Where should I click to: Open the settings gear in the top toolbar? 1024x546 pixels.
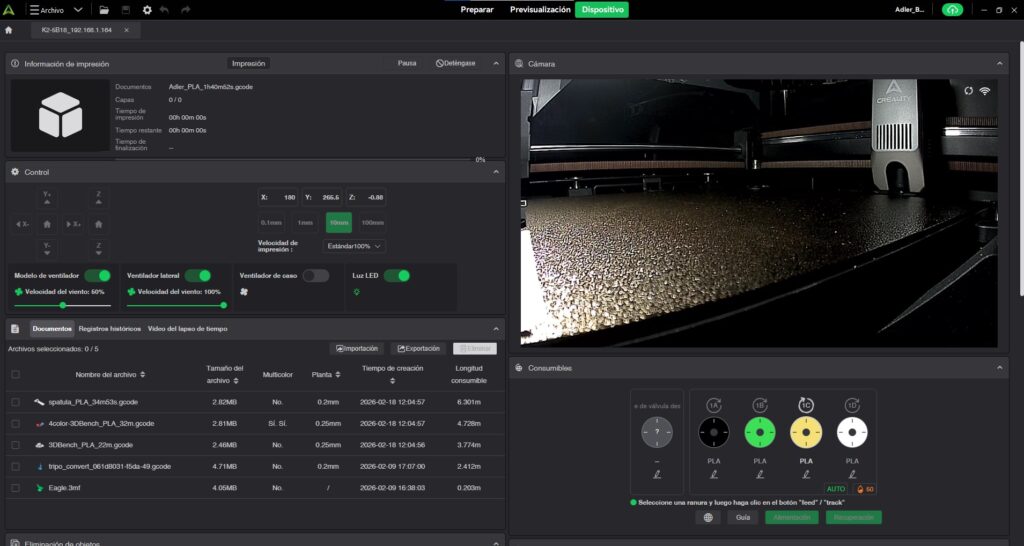click(147, 9)
